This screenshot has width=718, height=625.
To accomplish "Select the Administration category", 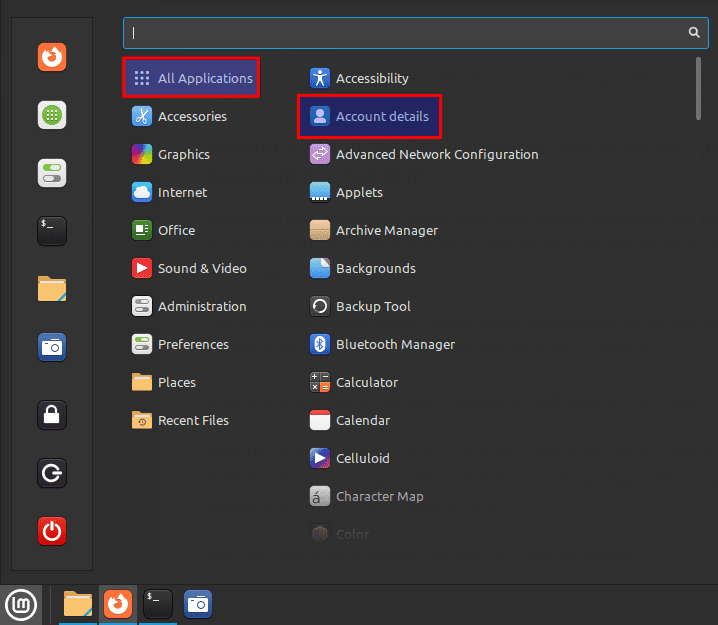I will (191, 306).
